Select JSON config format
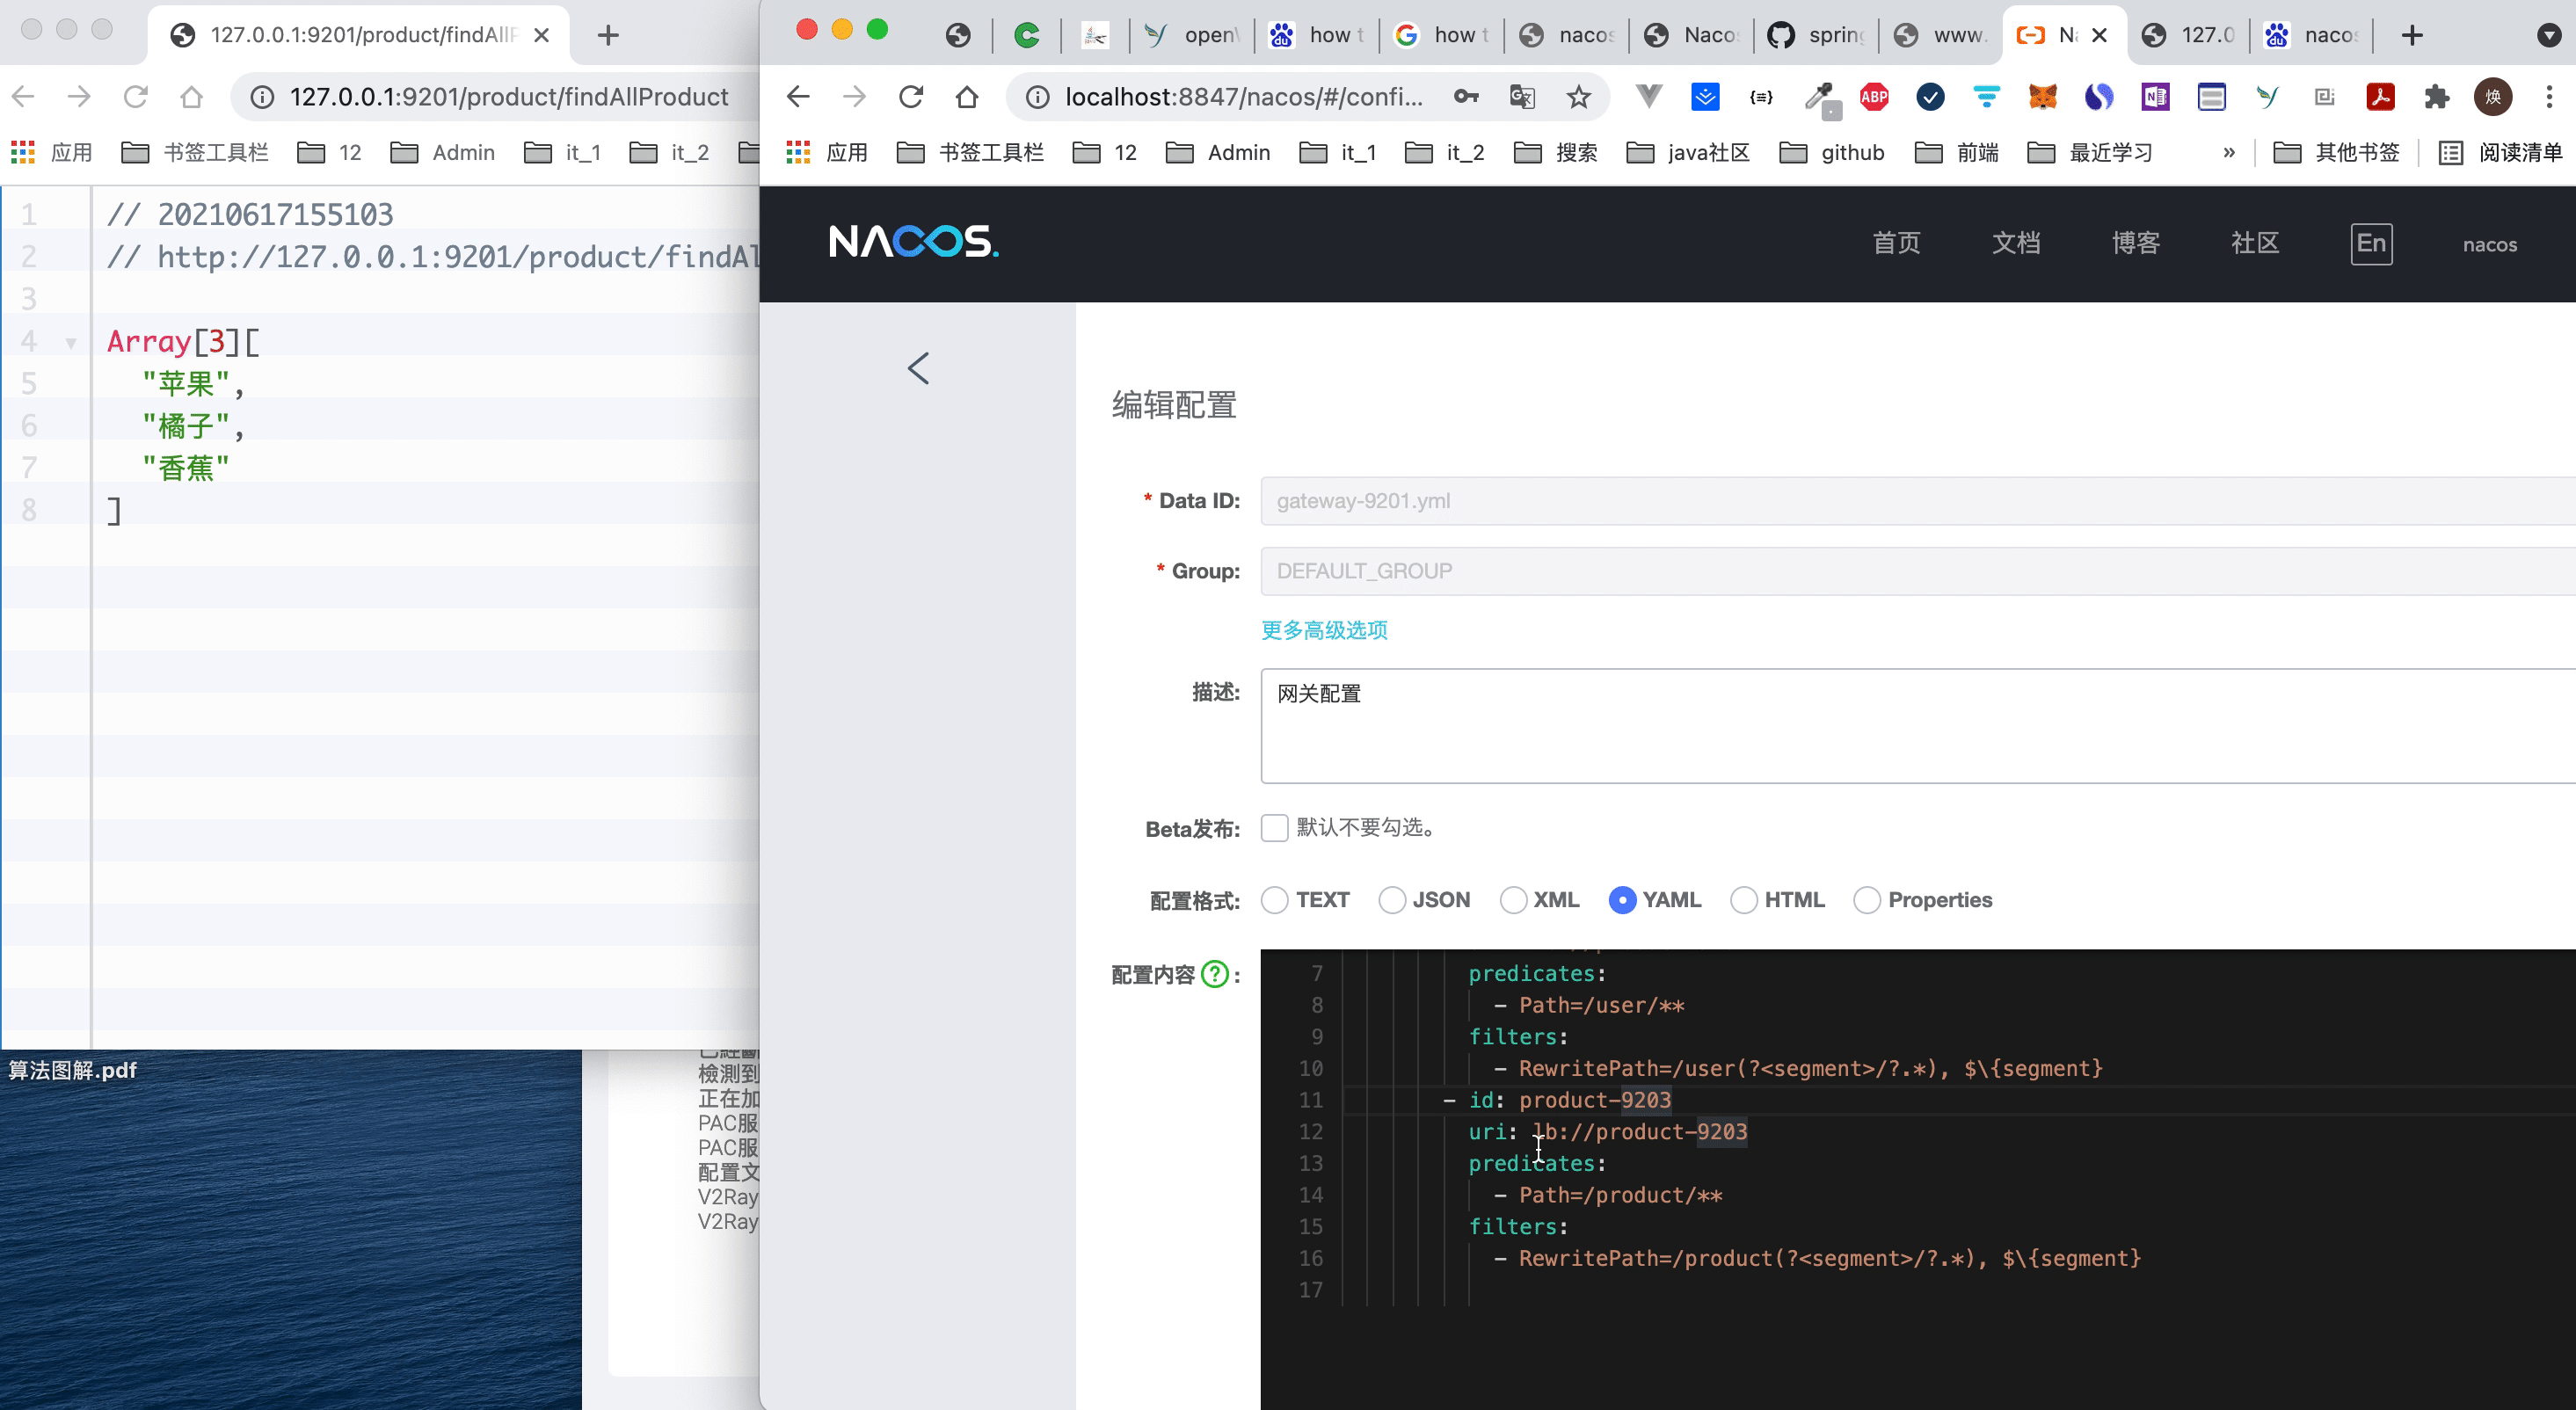Screen dimensions: 2576x1410 [x=1391, y=900]
